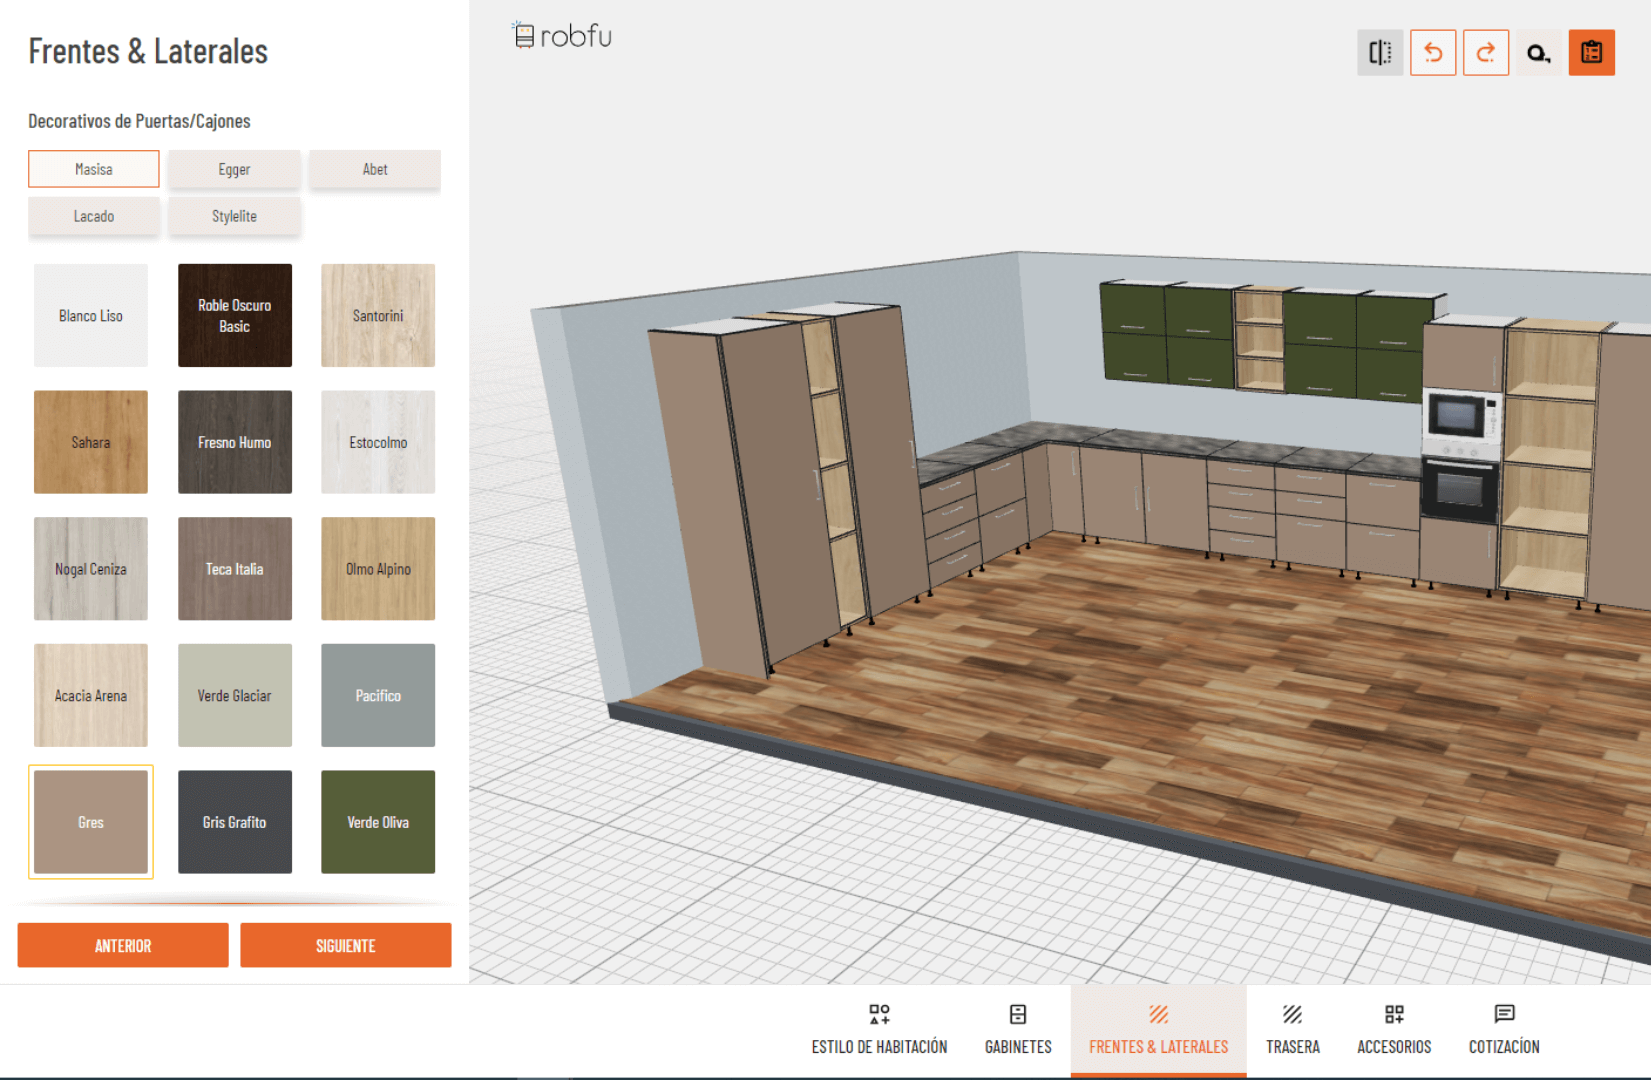Open the Cotización step

coord(1503,1030)
